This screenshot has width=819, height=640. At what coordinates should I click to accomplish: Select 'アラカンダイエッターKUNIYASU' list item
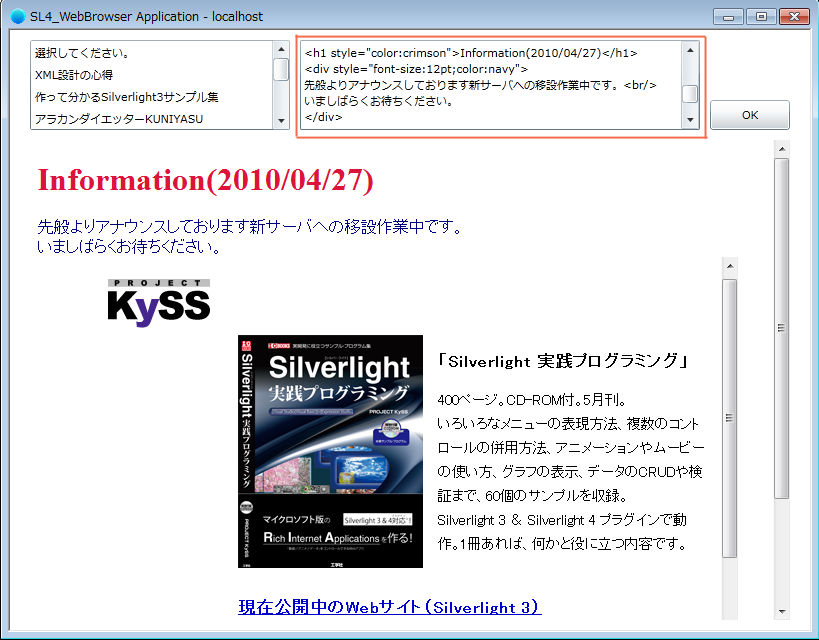click(x=152, y=119)
